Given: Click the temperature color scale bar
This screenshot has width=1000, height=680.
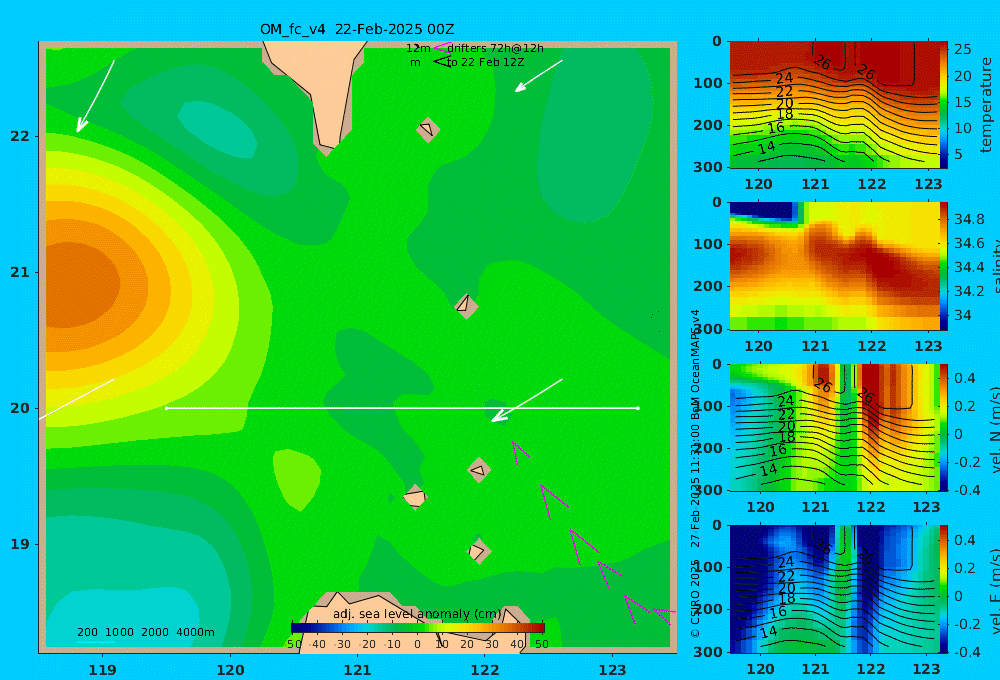Looking at the screenshot, I should 943,105.
